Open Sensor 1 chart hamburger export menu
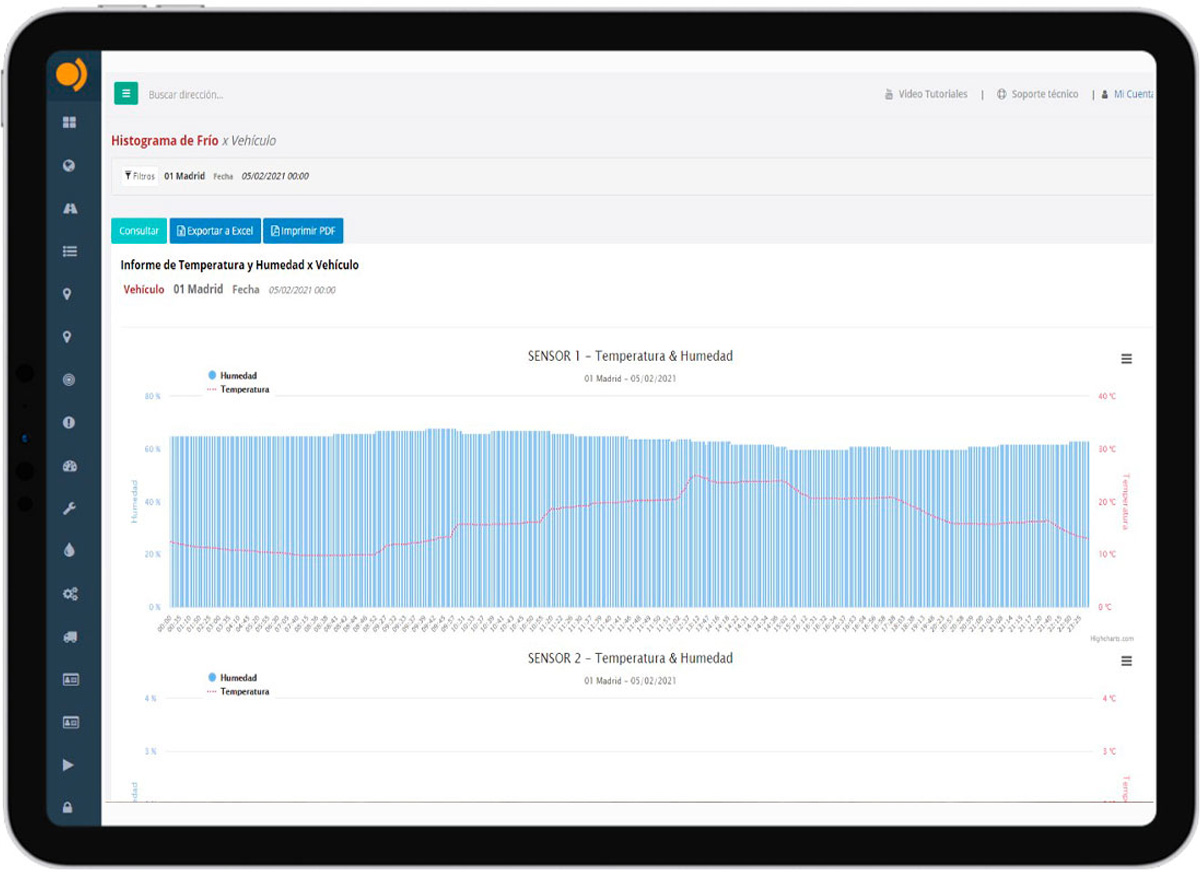 1126,359
